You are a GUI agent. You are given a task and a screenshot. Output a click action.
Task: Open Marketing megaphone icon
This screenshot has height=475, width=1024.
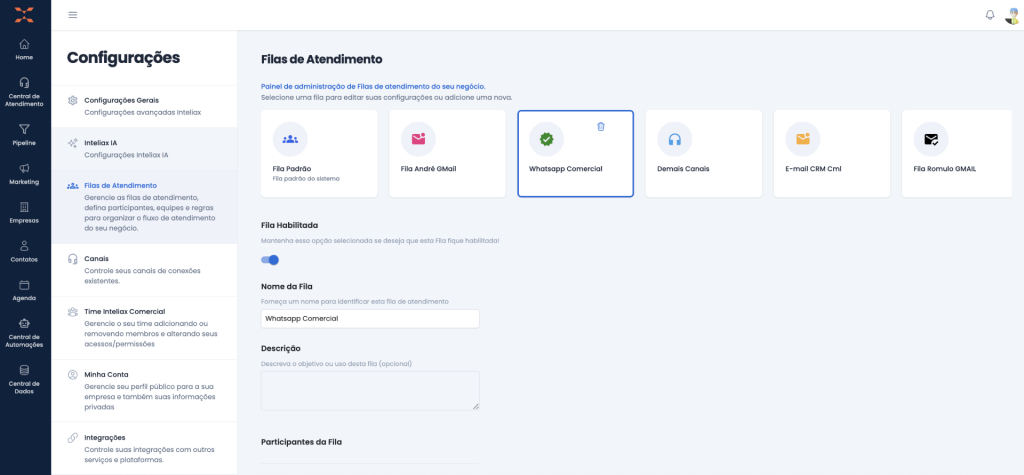tap(24, 173)
